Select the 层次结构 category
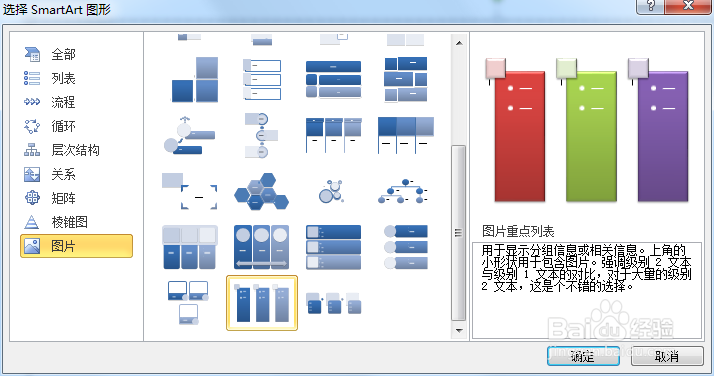 click(x=76, y=150)
